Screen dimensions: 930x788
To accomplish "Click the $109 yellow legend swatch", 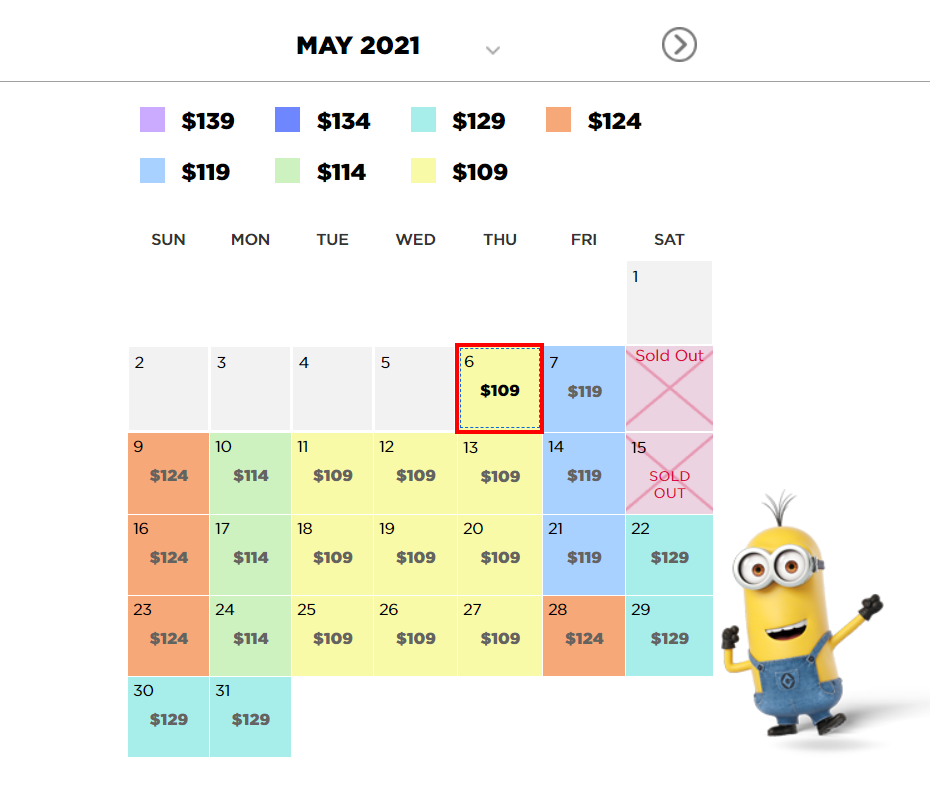I will coord(423,171).
